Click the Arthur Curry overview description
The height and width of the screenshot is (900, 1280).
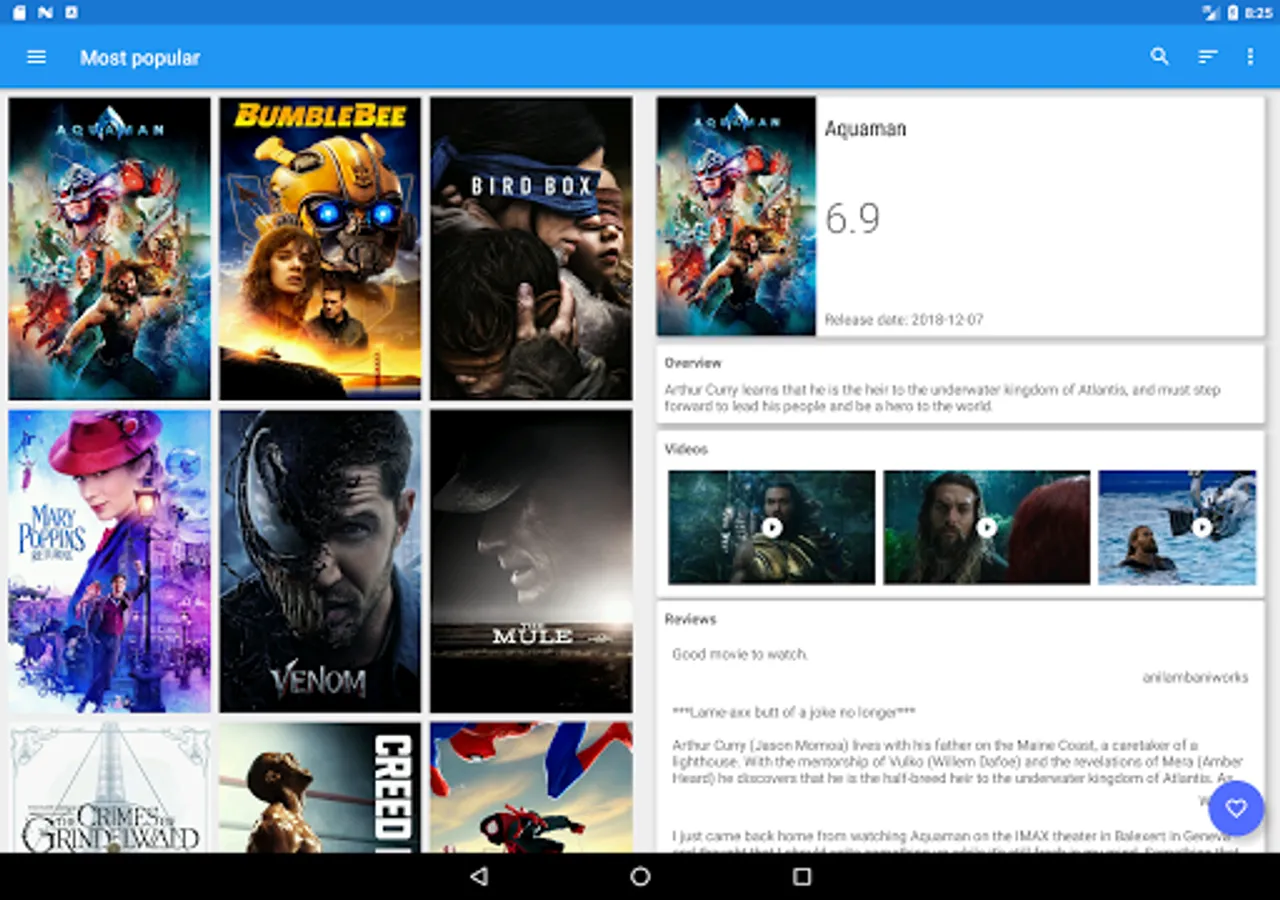[942, 398]
